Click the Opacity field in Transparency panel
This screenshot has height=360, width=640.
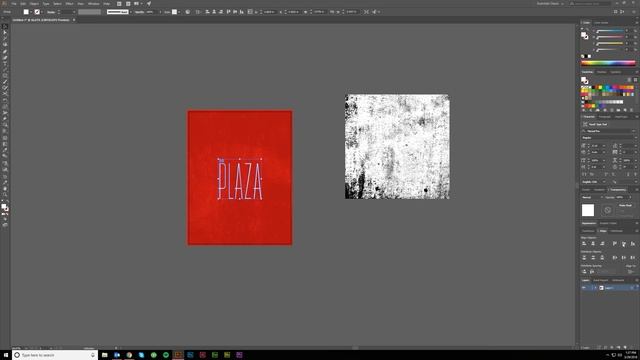[623, 197]
